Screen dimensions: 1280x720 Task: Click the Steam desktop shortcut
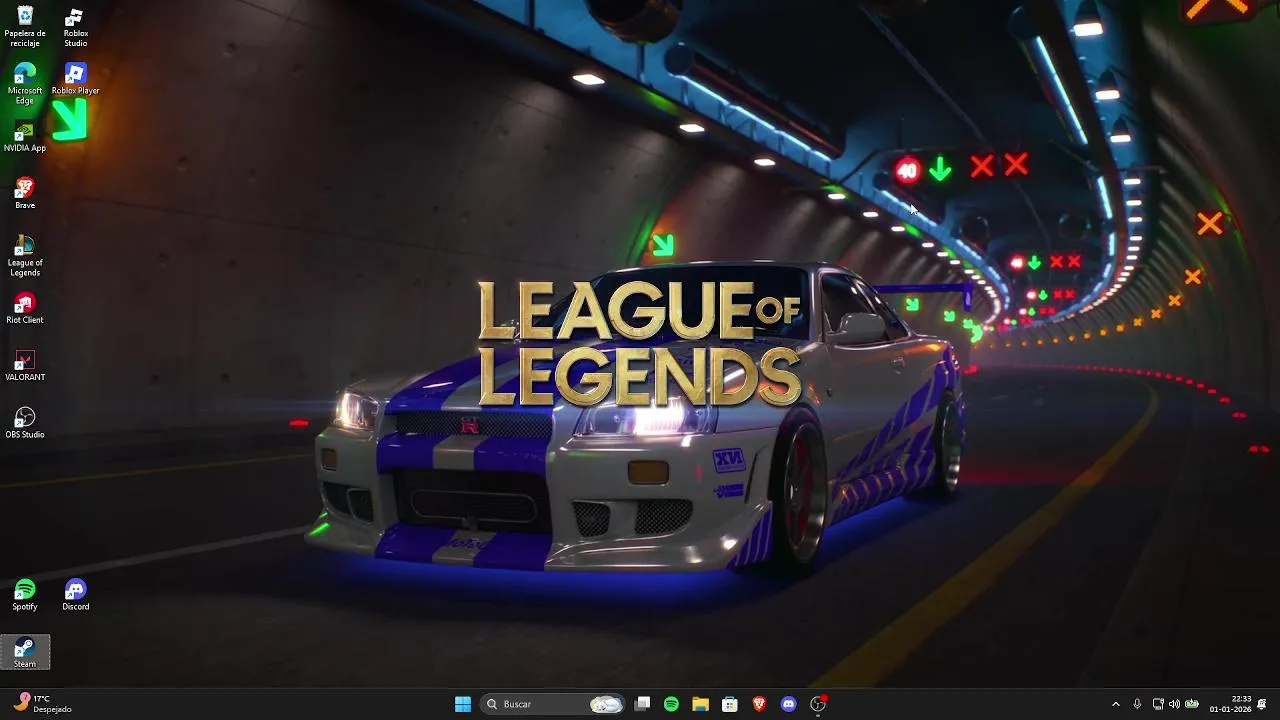pos(25,652)
